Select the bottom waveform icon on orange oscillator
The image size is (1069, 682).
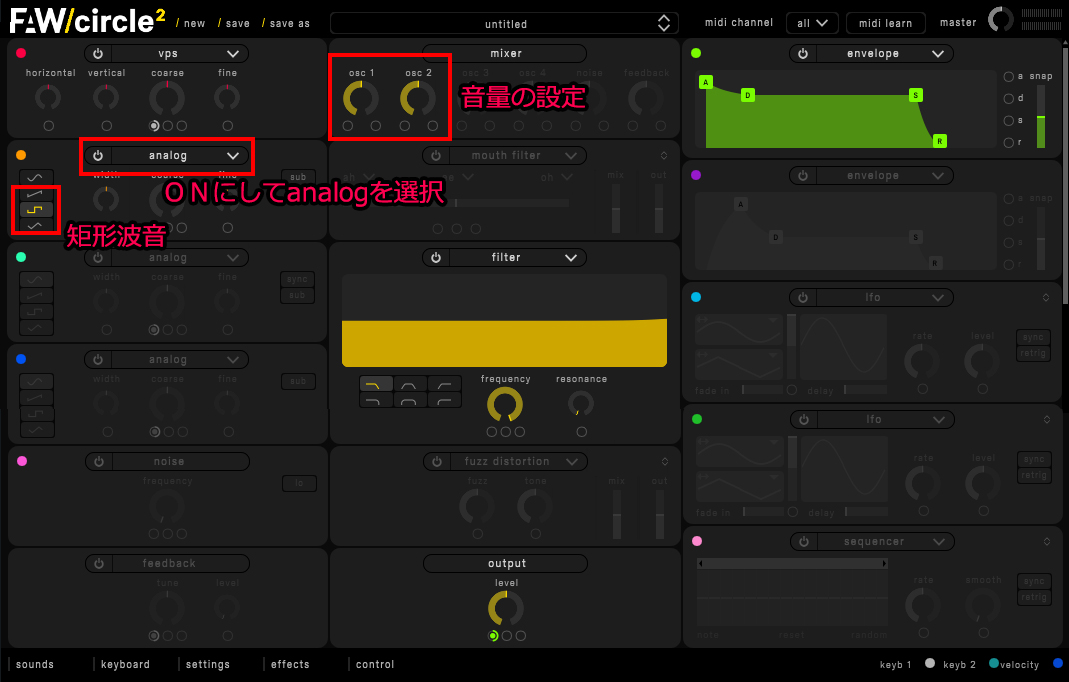pos(36,225)
